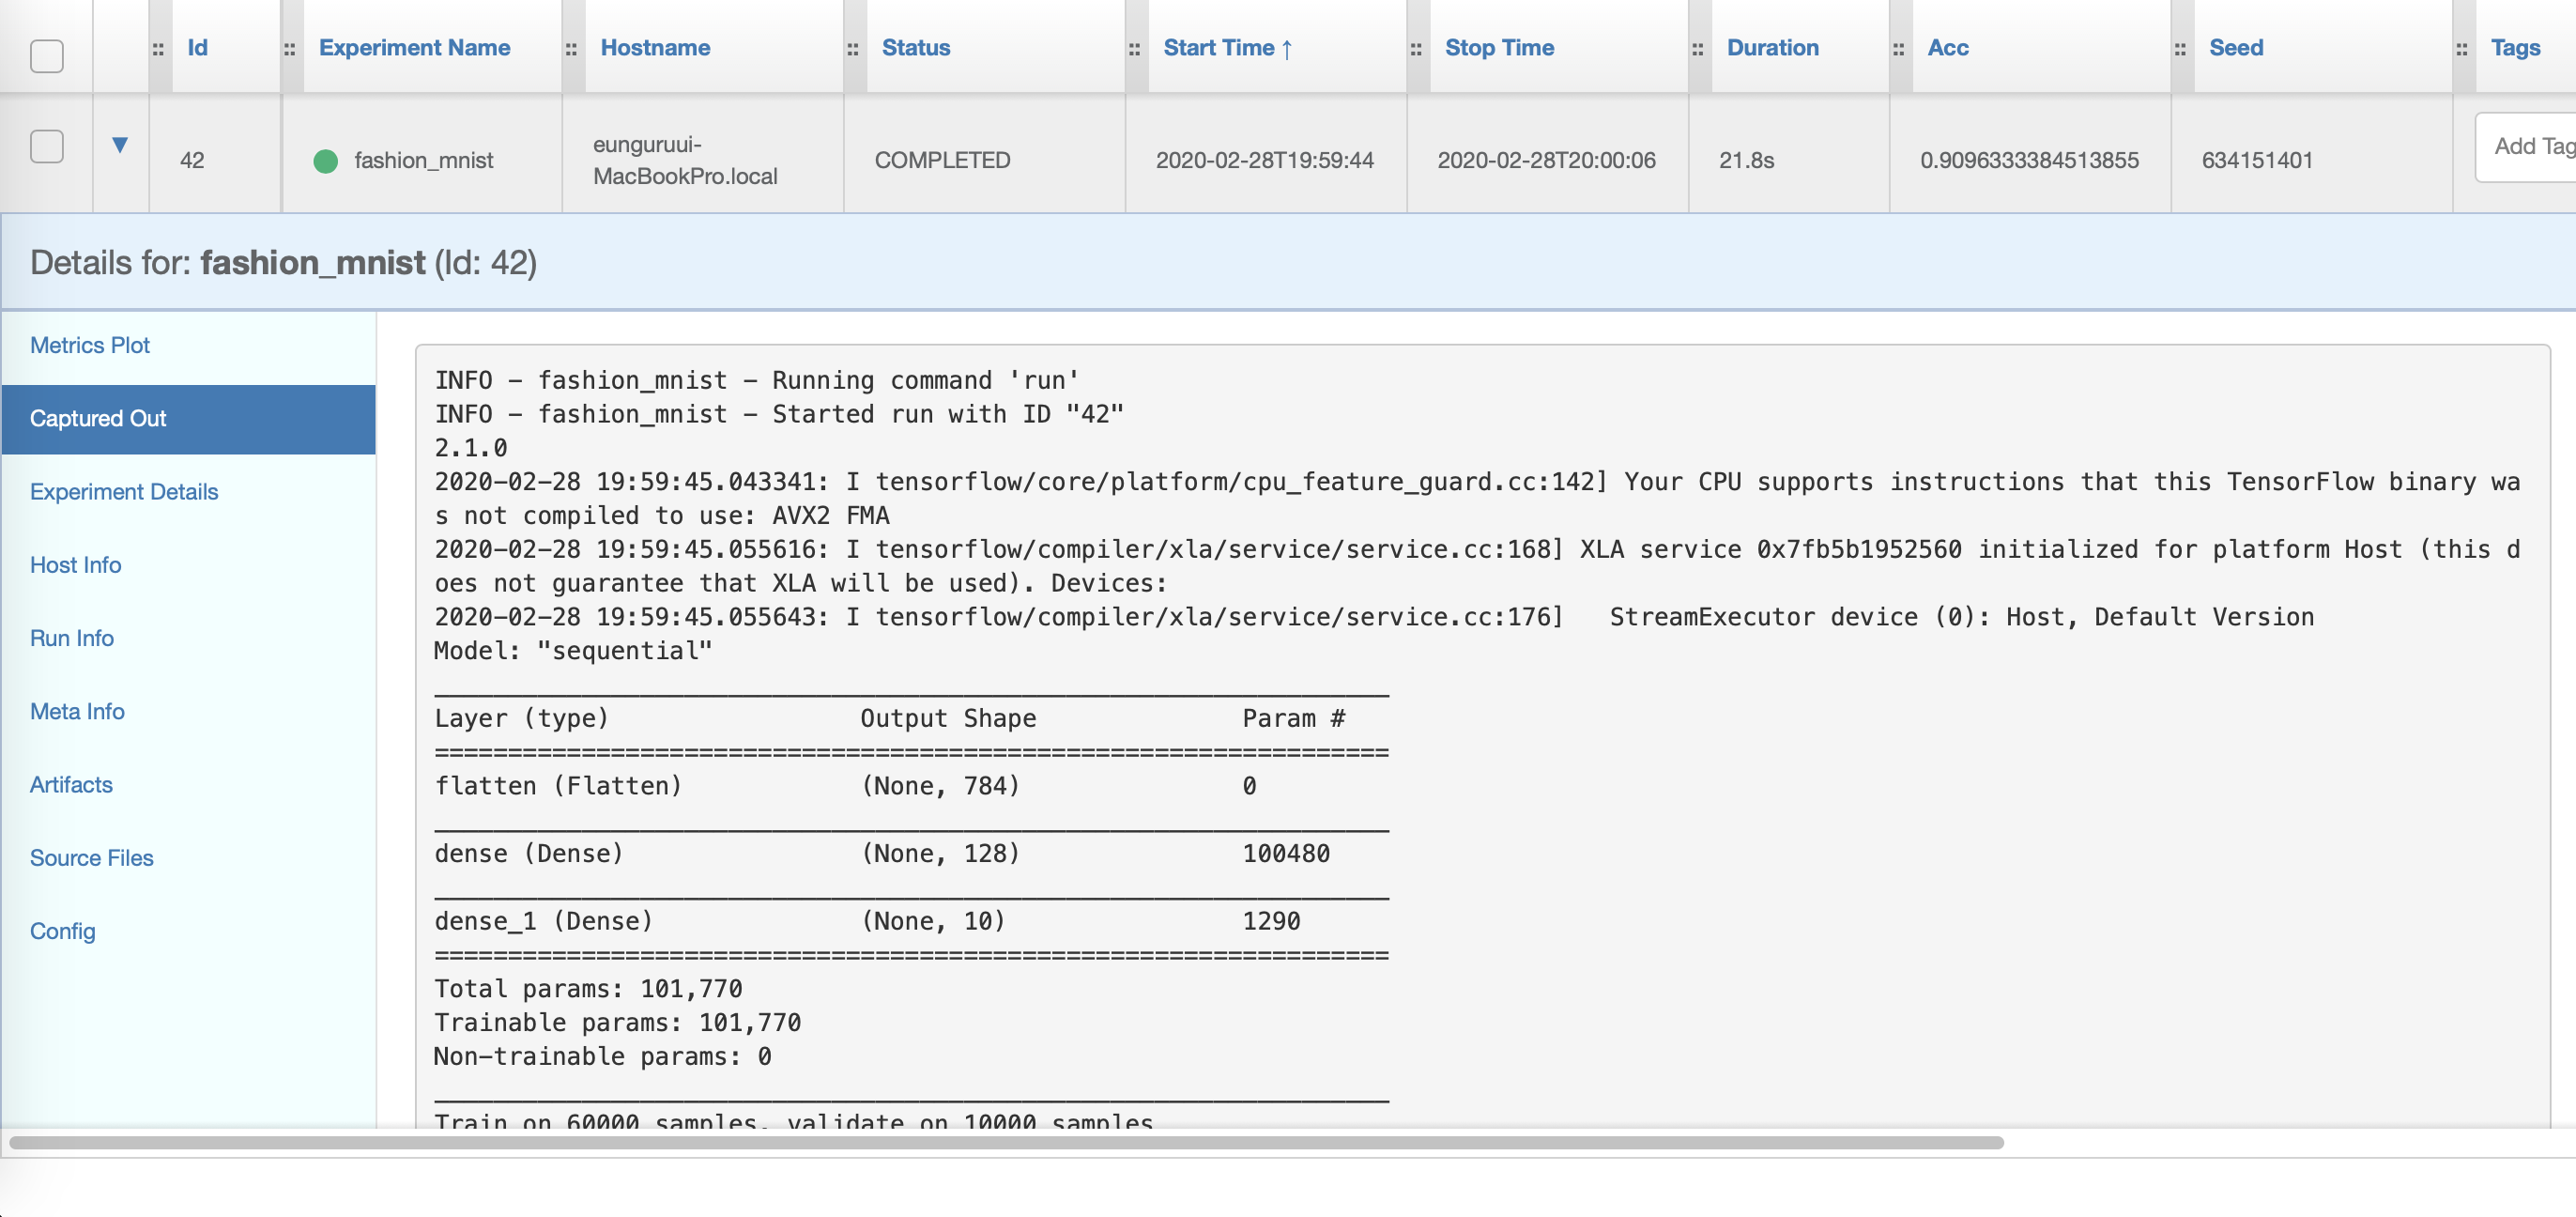2576x1217 pixels.
Task: Sort by the Acc column header
Action: [x=1948, y=48]
